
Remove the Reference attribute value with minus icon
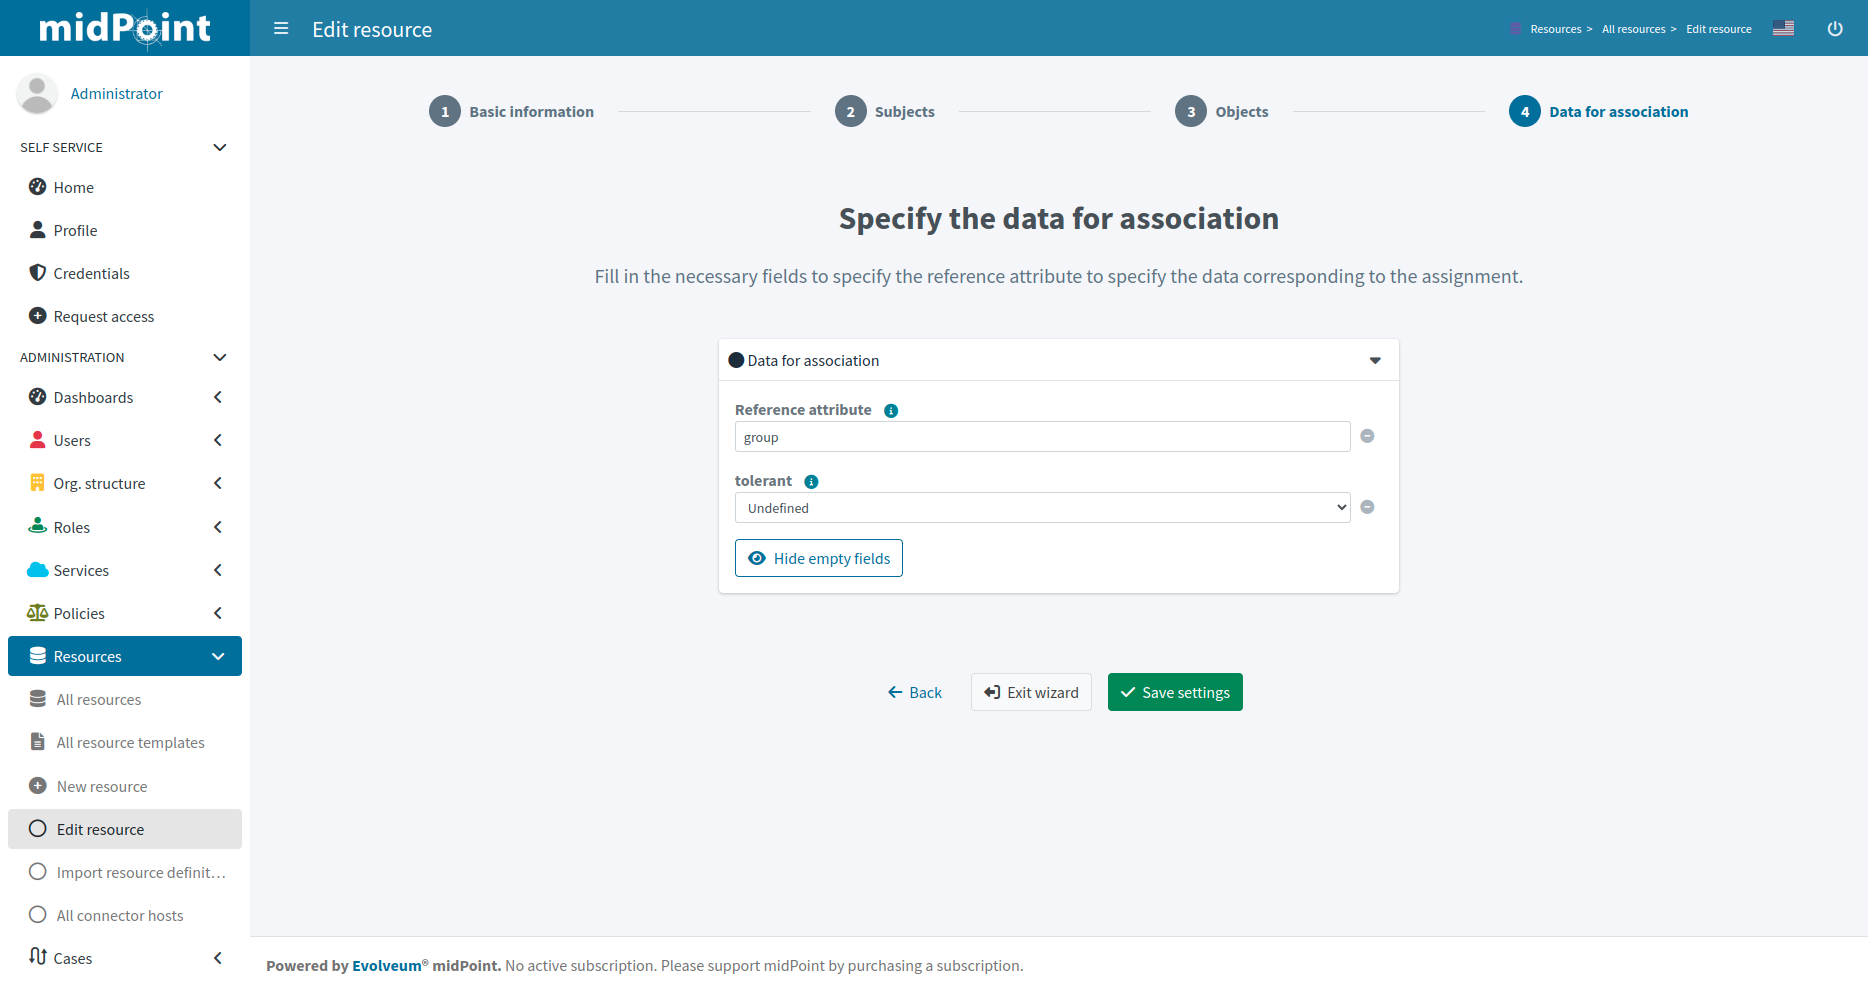(1367, 436)
